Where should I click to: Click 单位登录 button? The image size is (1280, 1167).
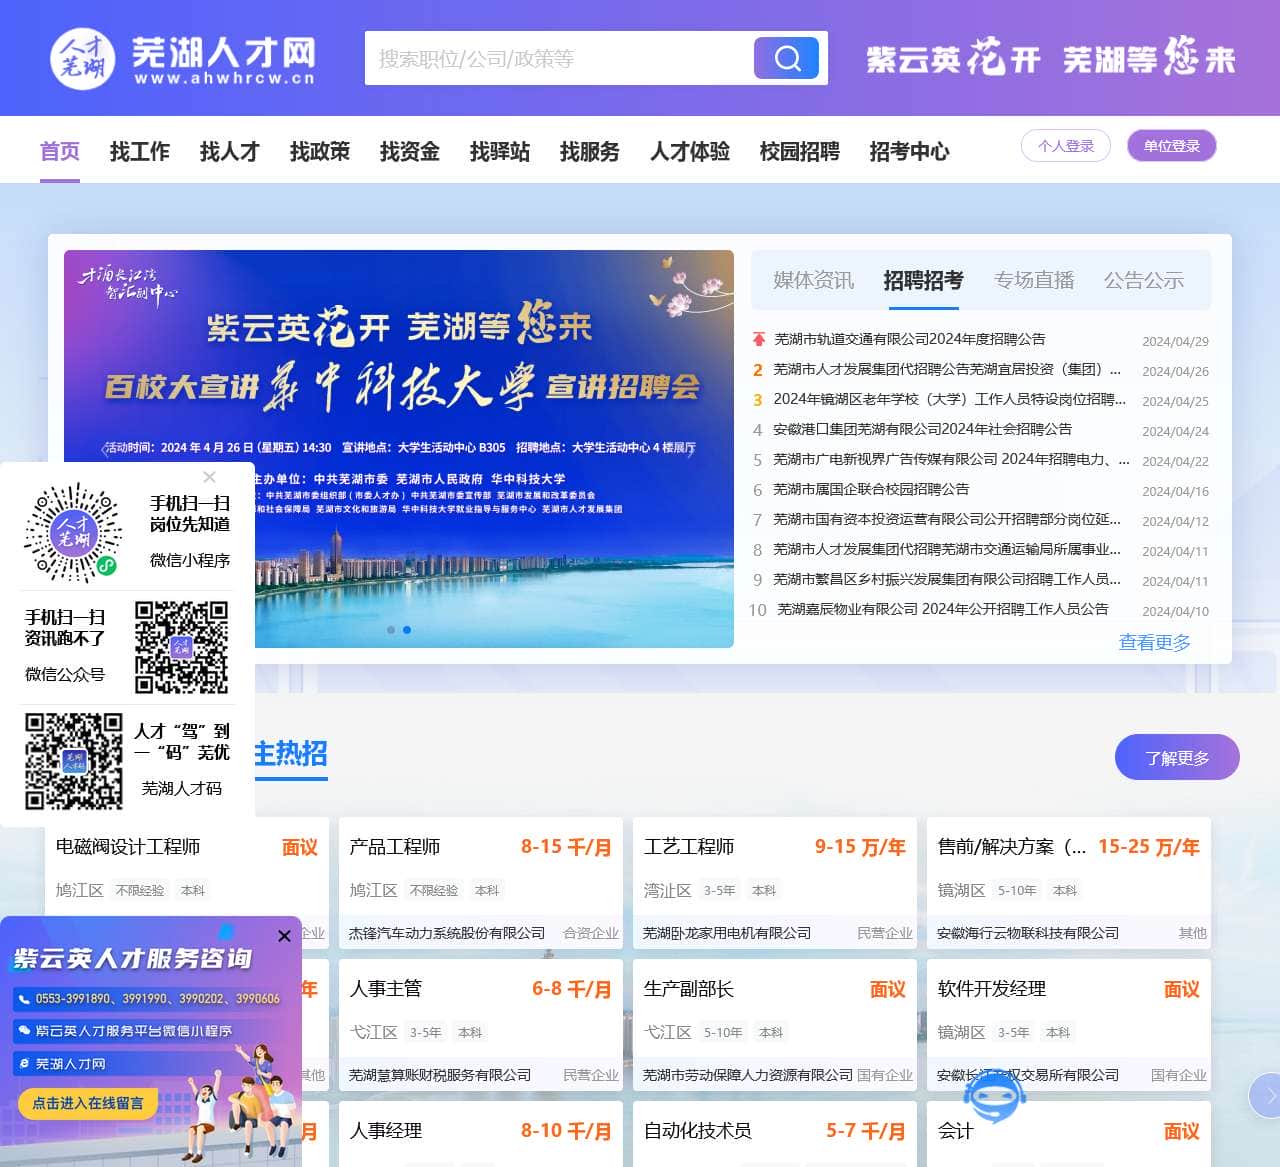[1172, 145]
